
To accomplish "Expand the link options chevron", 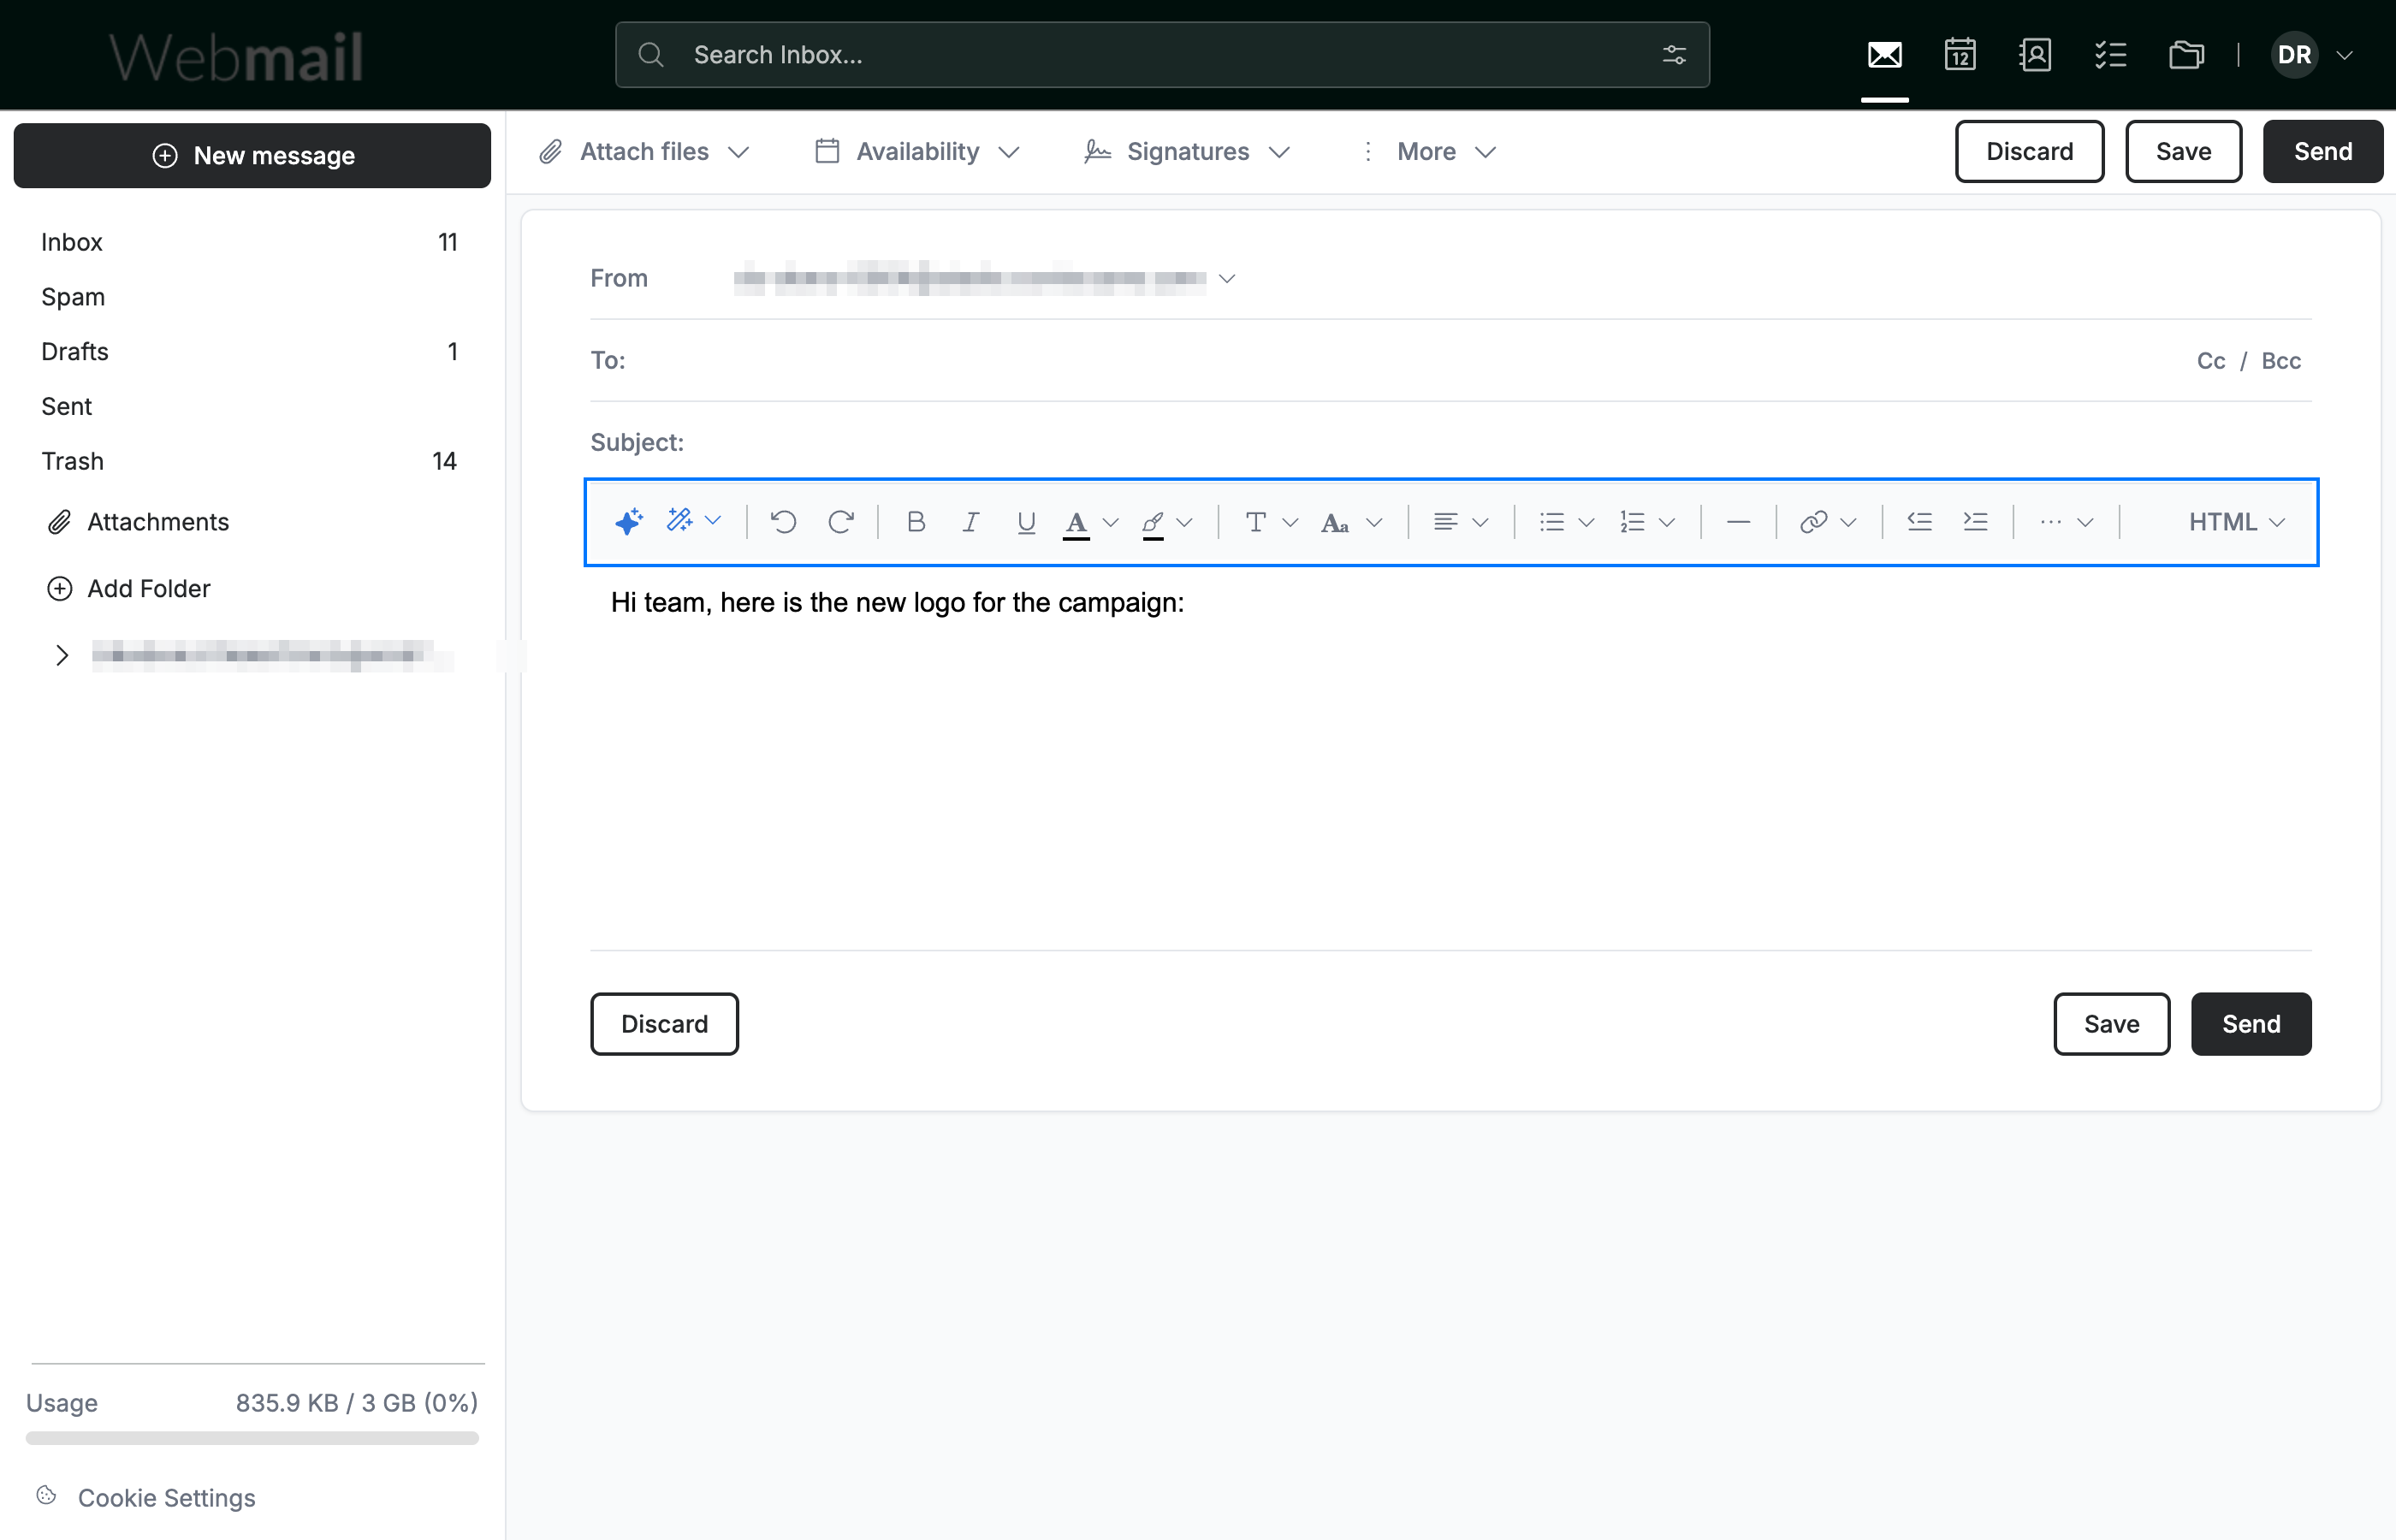I will point(1848,522).
